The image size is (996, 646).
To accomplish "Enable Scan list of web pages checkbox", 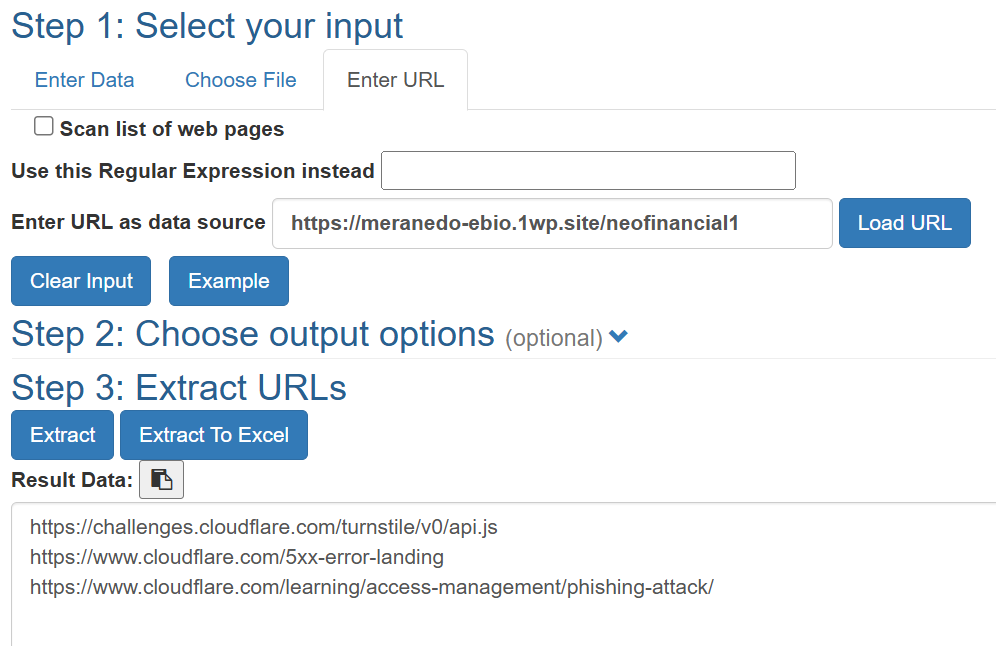I will tap(44, 127).
